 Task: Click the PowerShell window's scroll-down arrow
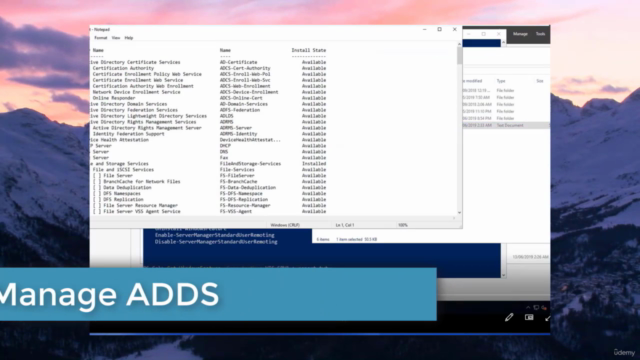click(x=503, y=276)
